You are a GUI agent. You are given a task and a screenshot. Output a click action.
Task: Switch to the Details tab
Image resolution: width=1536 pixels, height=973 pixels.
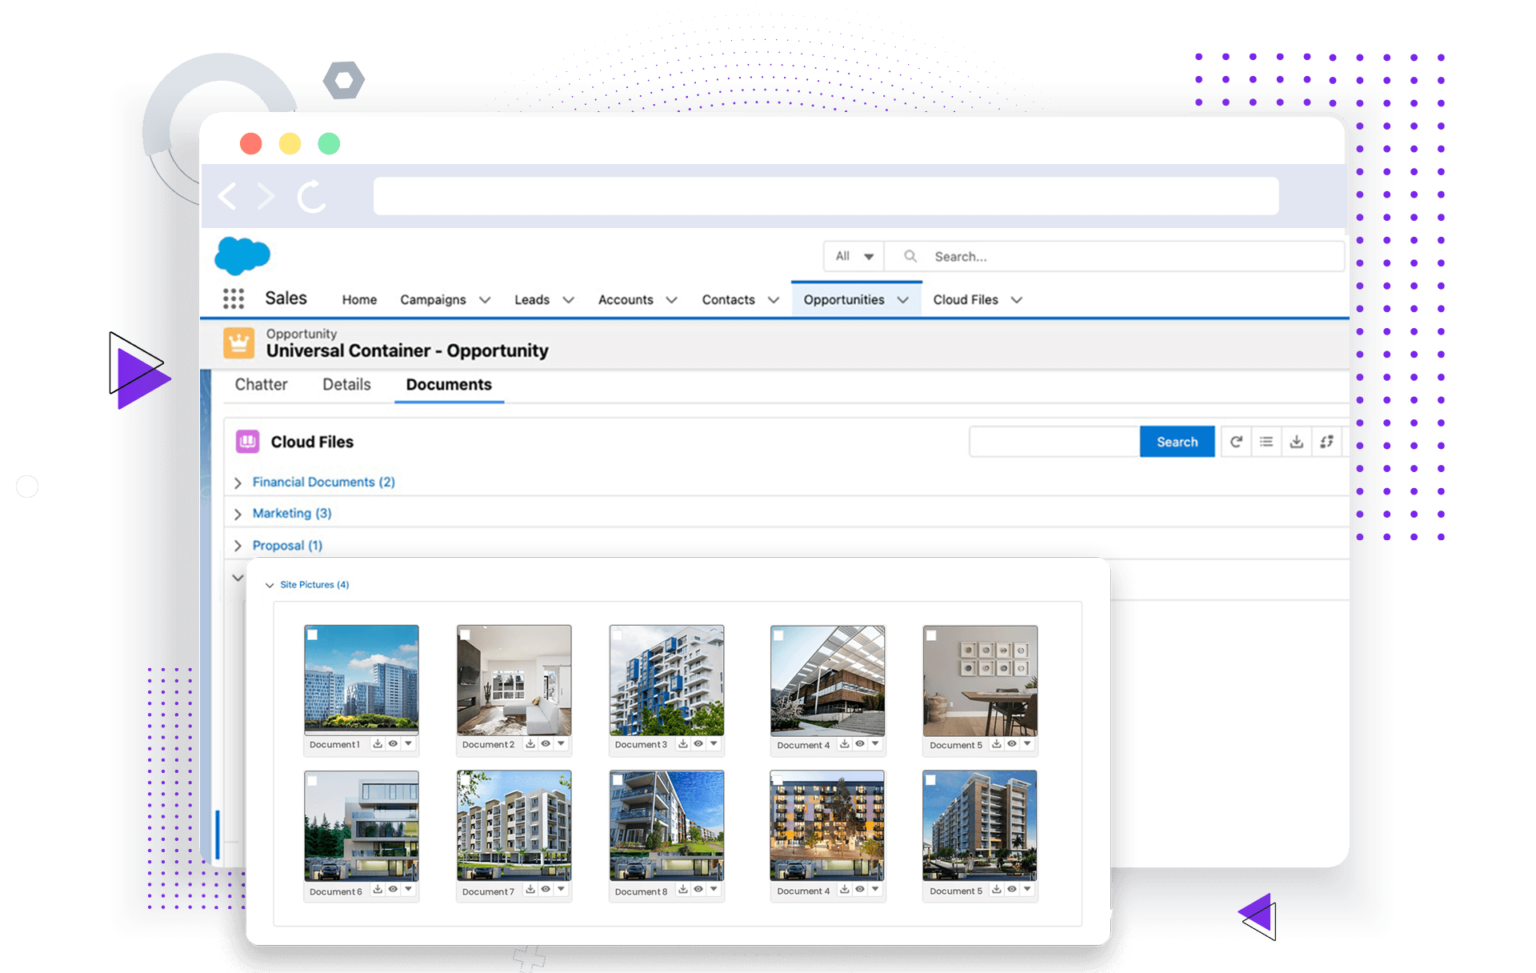[x=346, y=384]
